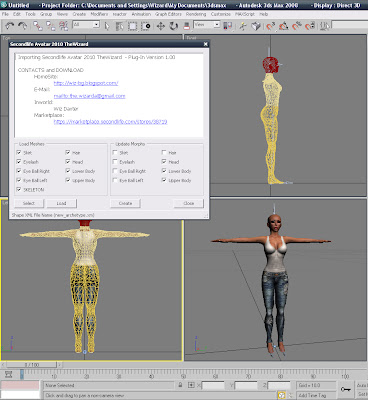This screenshot has width=368, height=400.
Task: Click the Add Time Tag field
Action: click(316, 395)
